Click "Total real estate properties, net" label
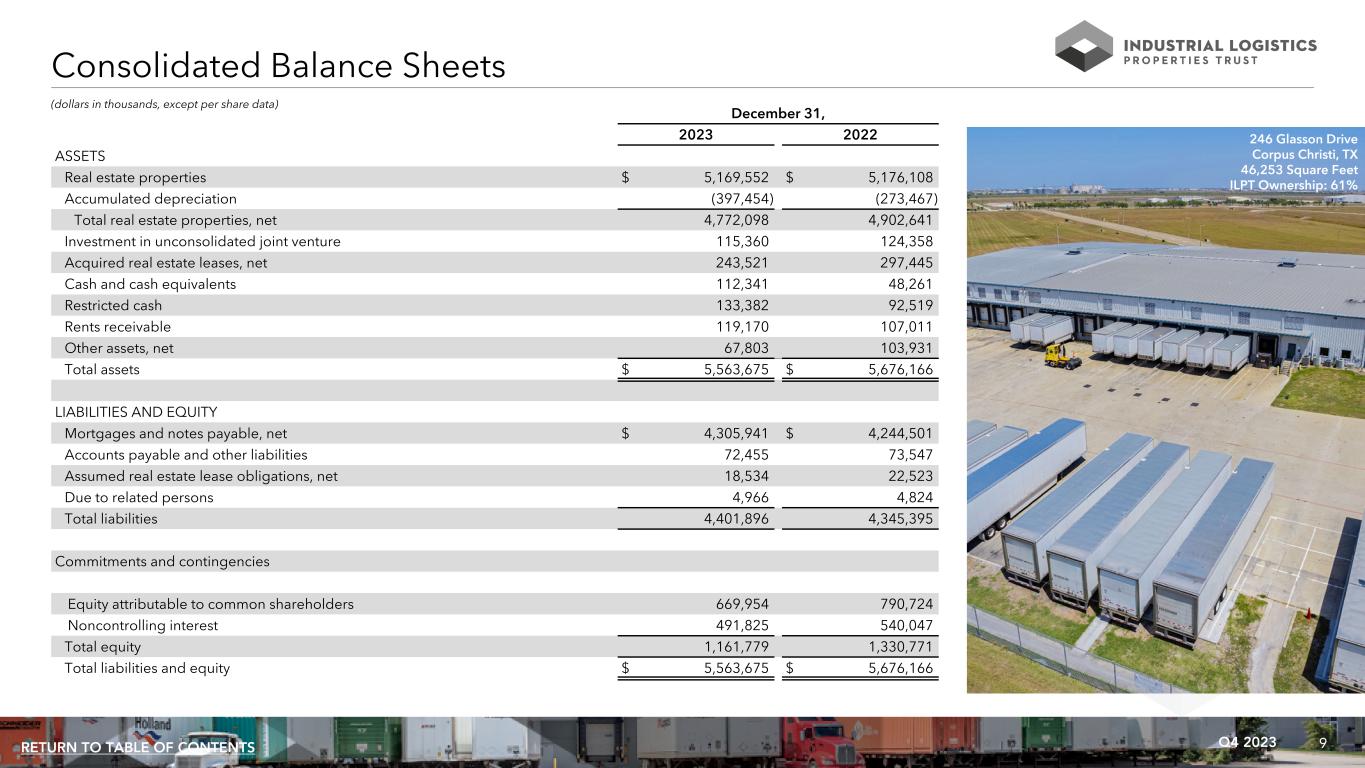The width and height of the screenshot is (1365, 768). point(176,220)
